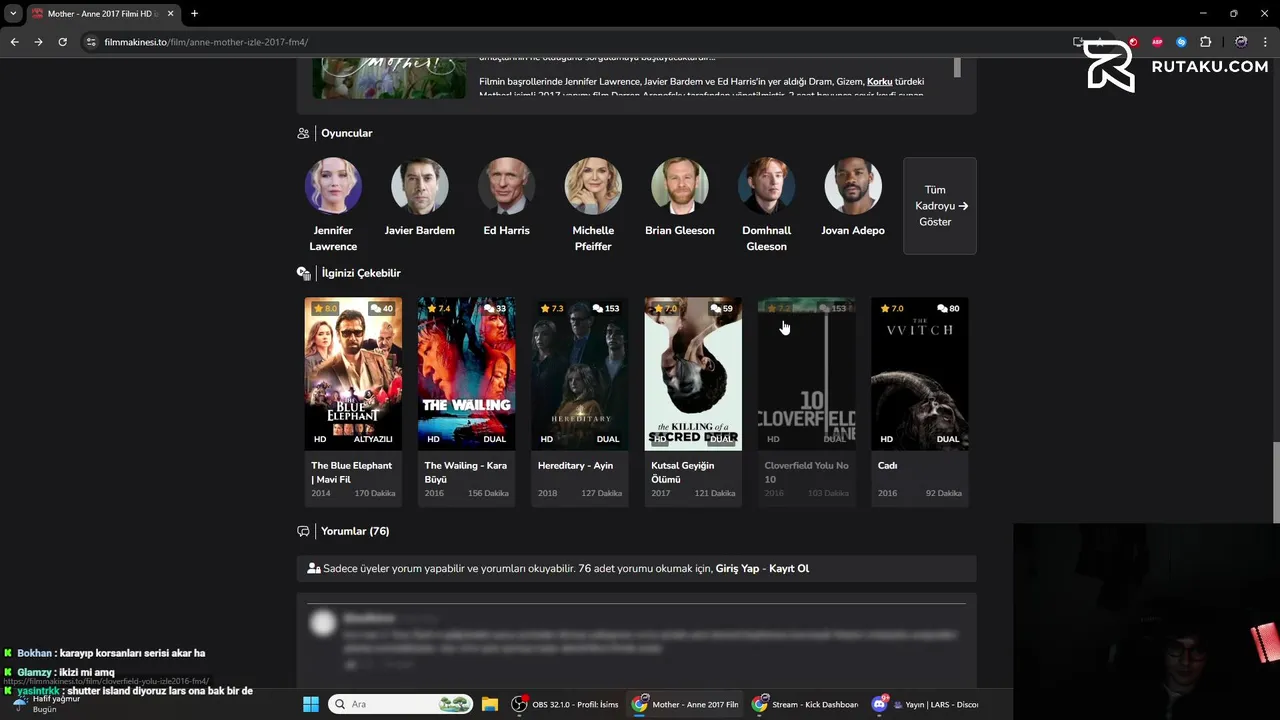Click the blue Shazam extension icon
Screen dimensions: 1280x720
[1181, 42]
